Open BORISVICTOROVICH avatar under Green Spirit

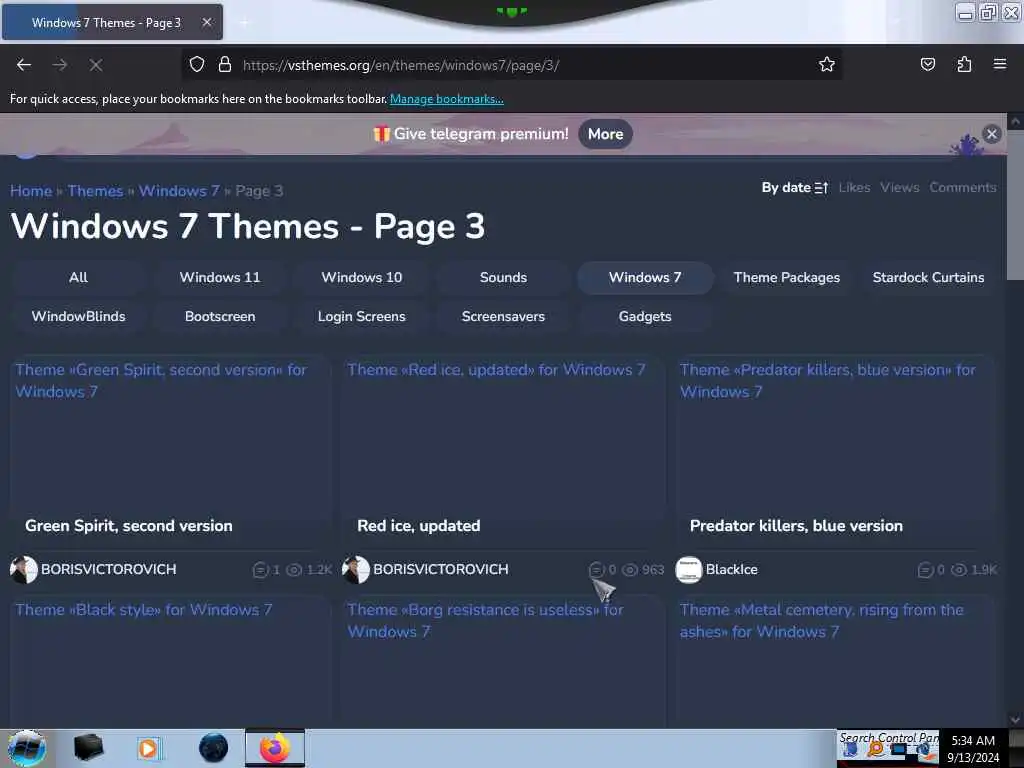pos(24,569)
